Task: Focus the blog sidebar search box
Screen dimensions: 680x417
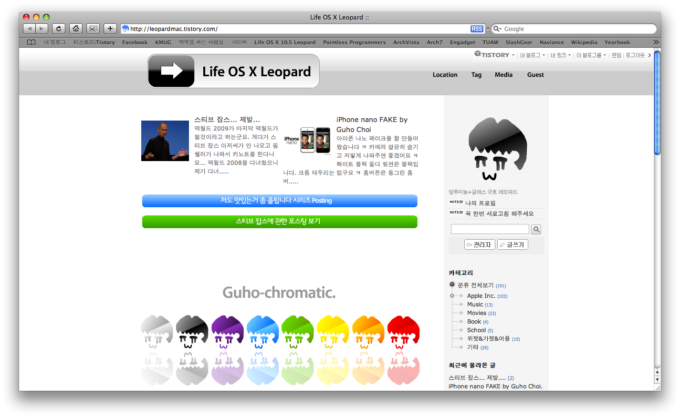Action: click(x=490, y=229)
